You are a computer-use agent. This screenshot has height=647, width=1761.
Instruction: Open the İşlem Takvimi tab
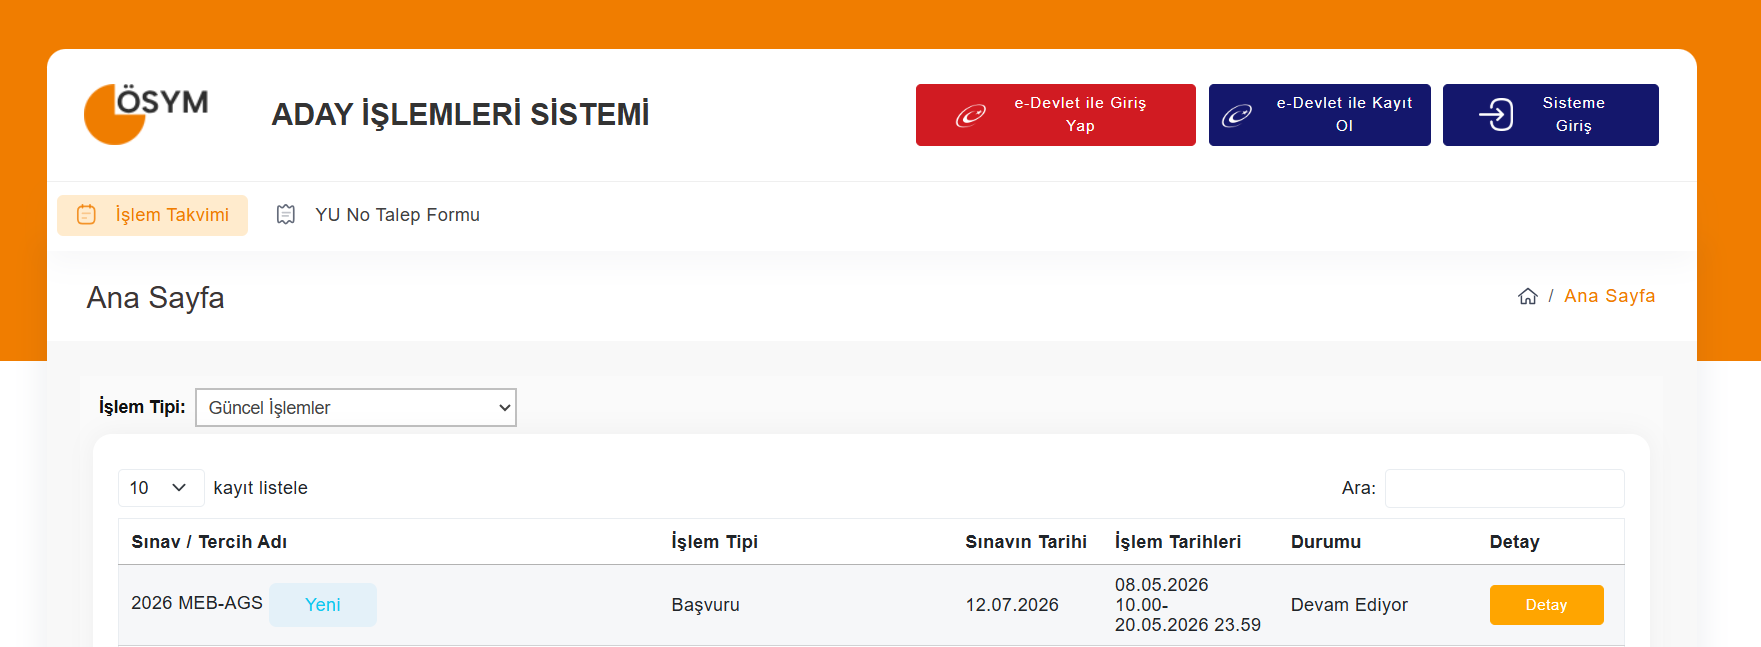(152, 215)
